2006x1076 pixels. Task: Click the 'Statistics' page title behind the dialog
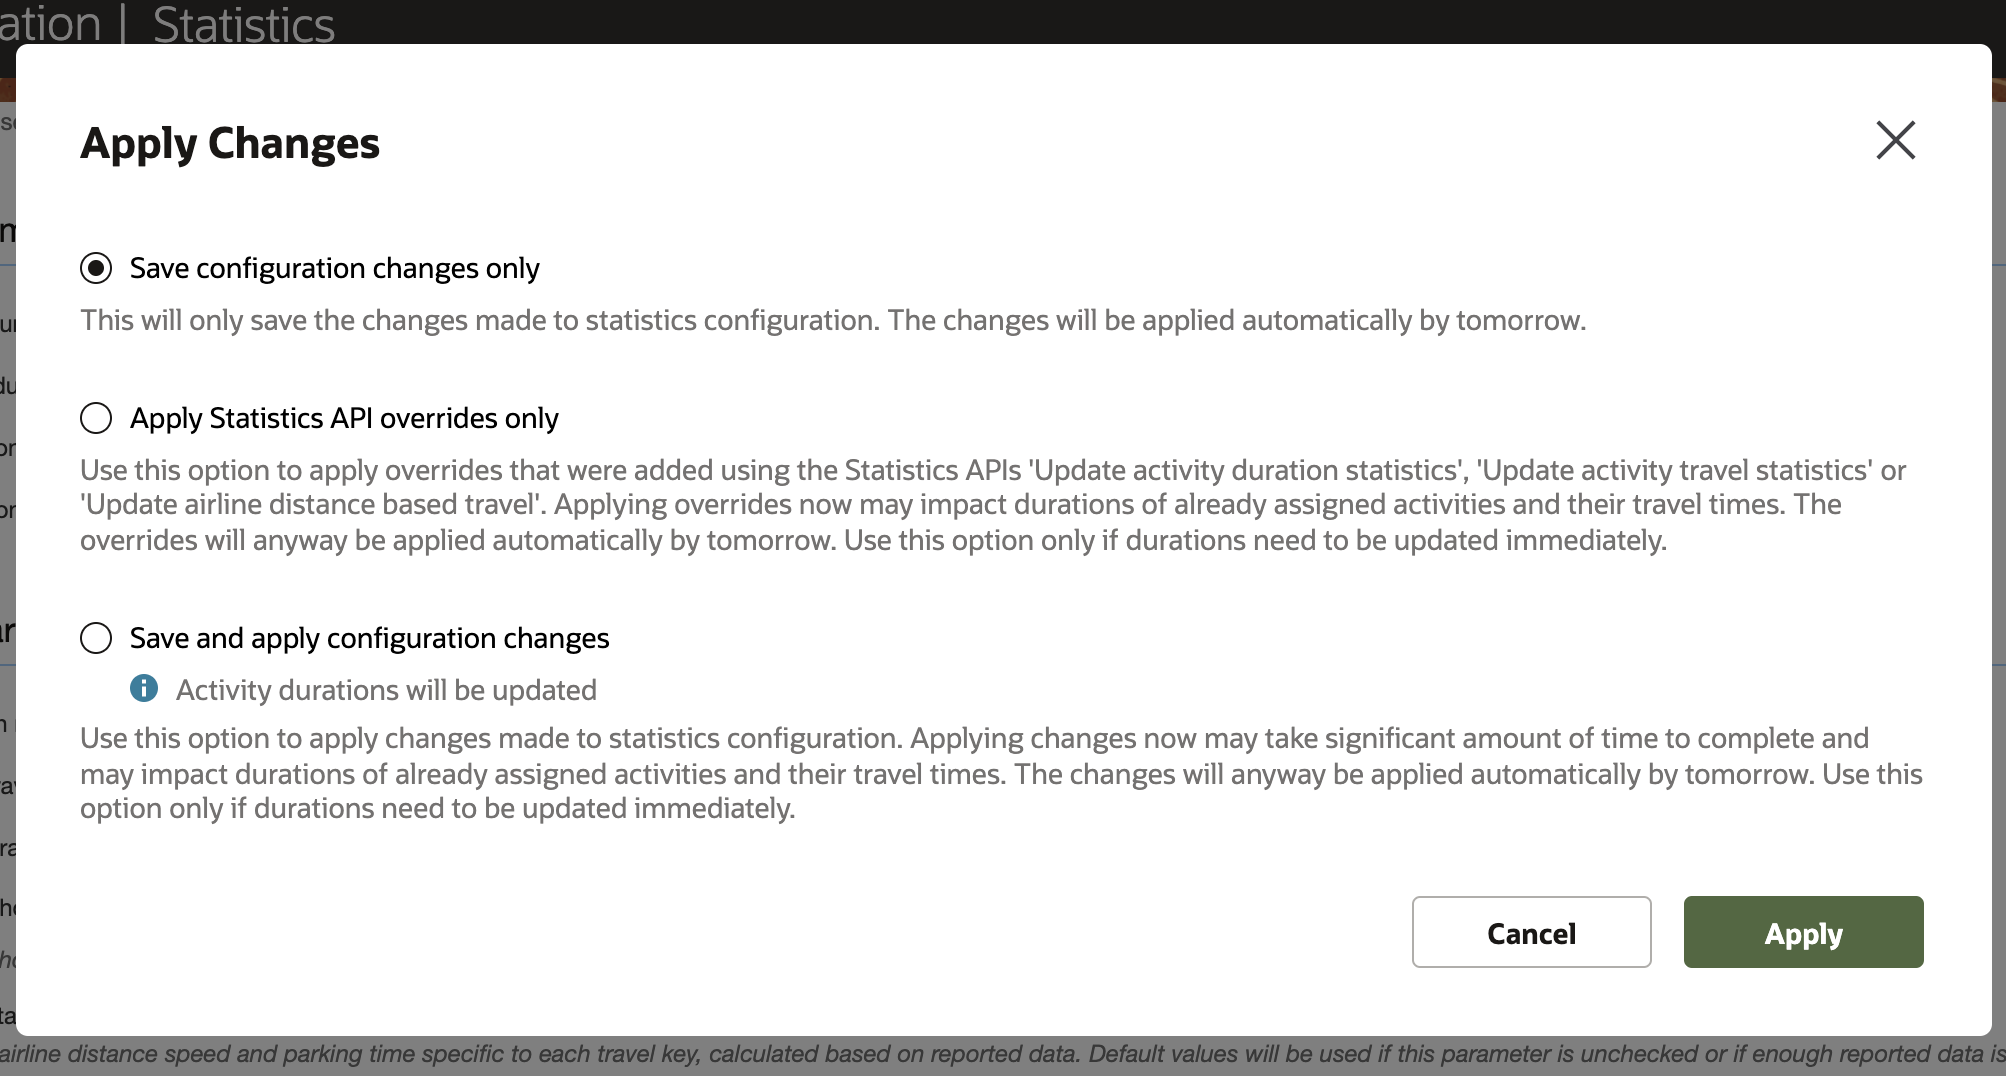pos(243,23)
